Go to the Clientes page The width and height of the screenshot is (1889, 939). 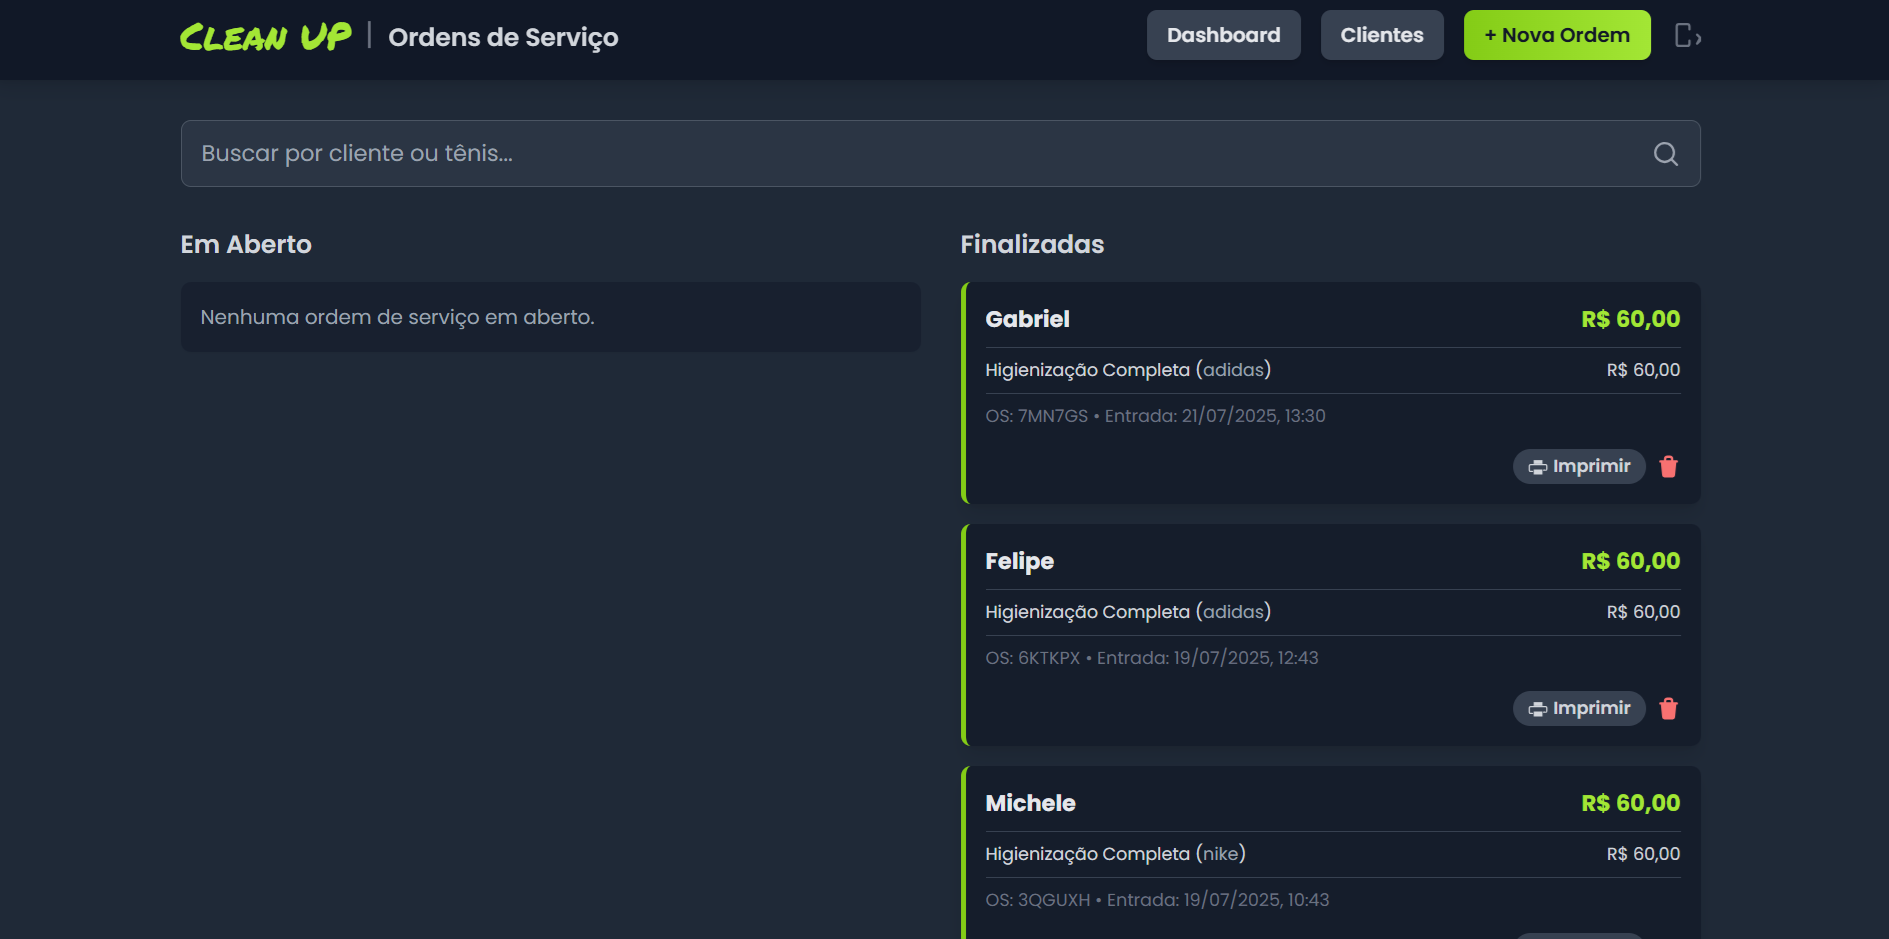(x=1381, y=35)
